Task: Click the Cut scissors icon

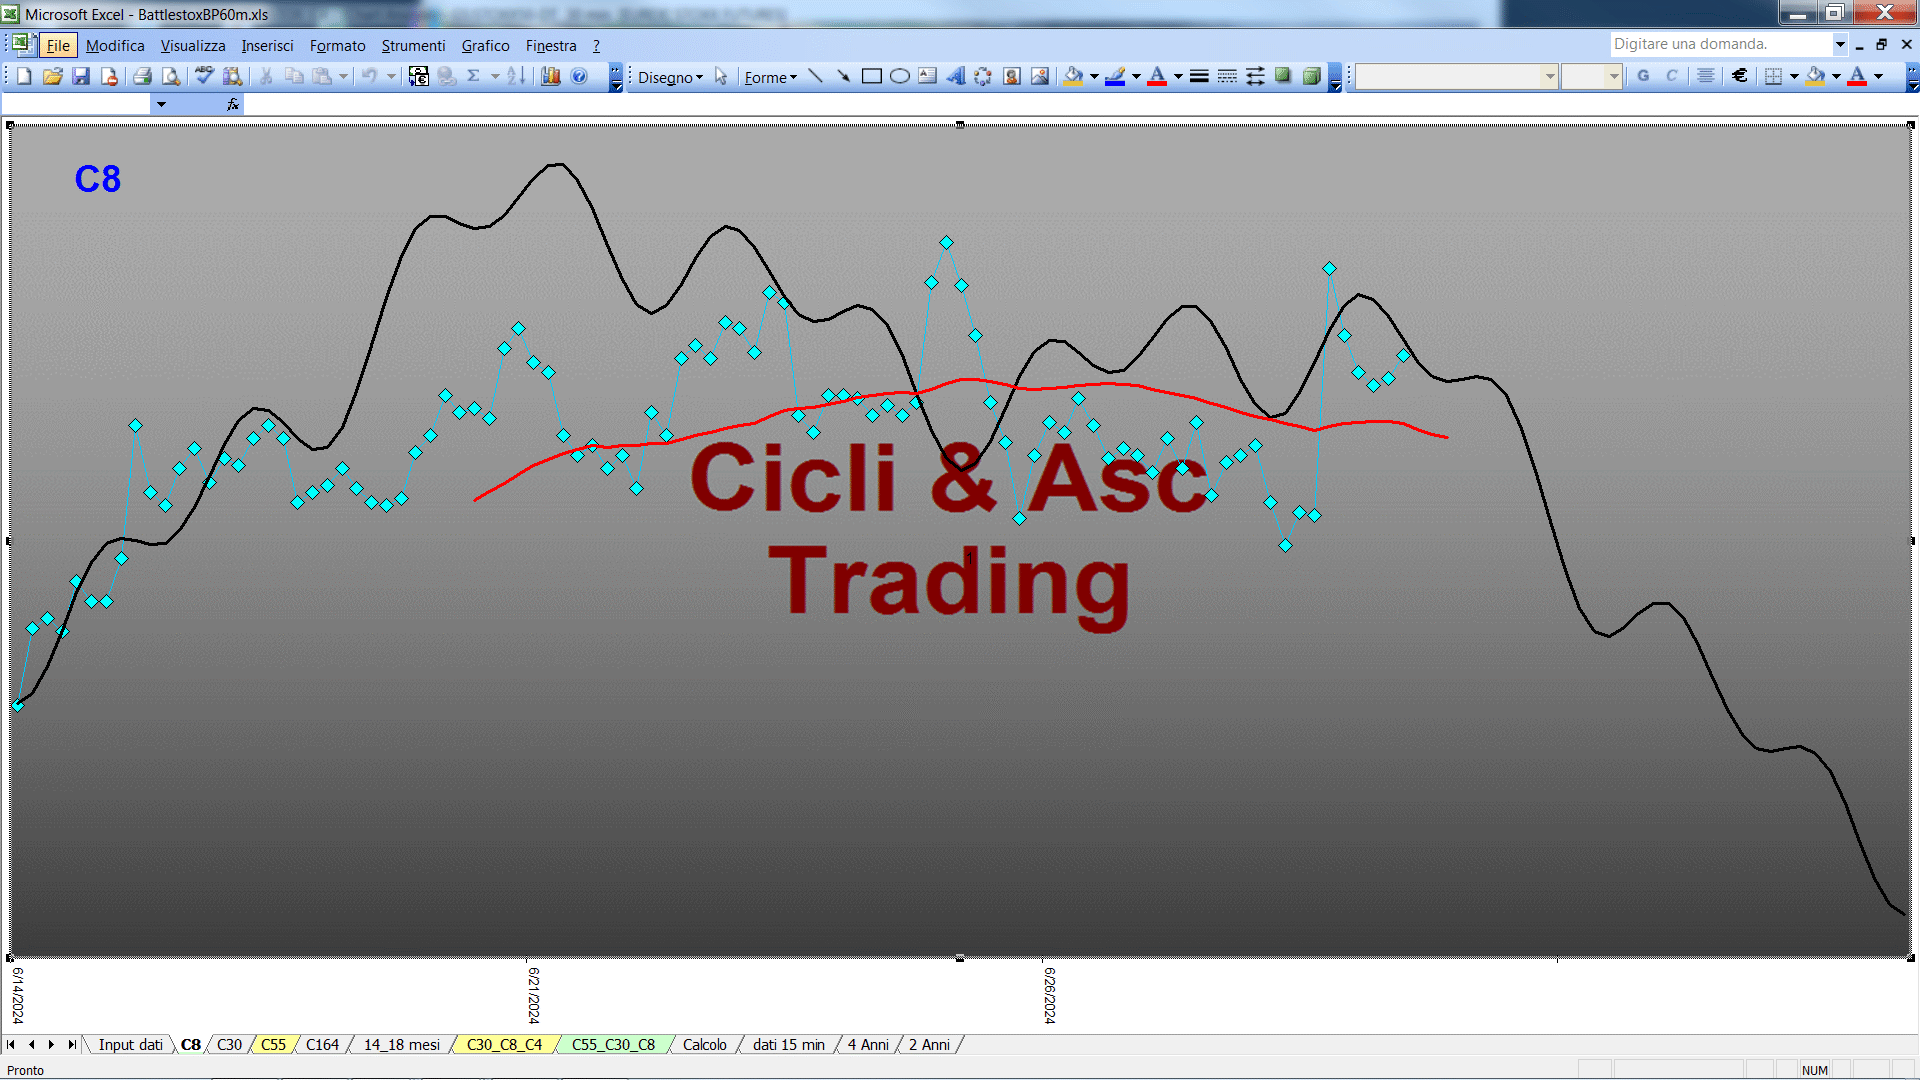Action: [x=266, y=76]
